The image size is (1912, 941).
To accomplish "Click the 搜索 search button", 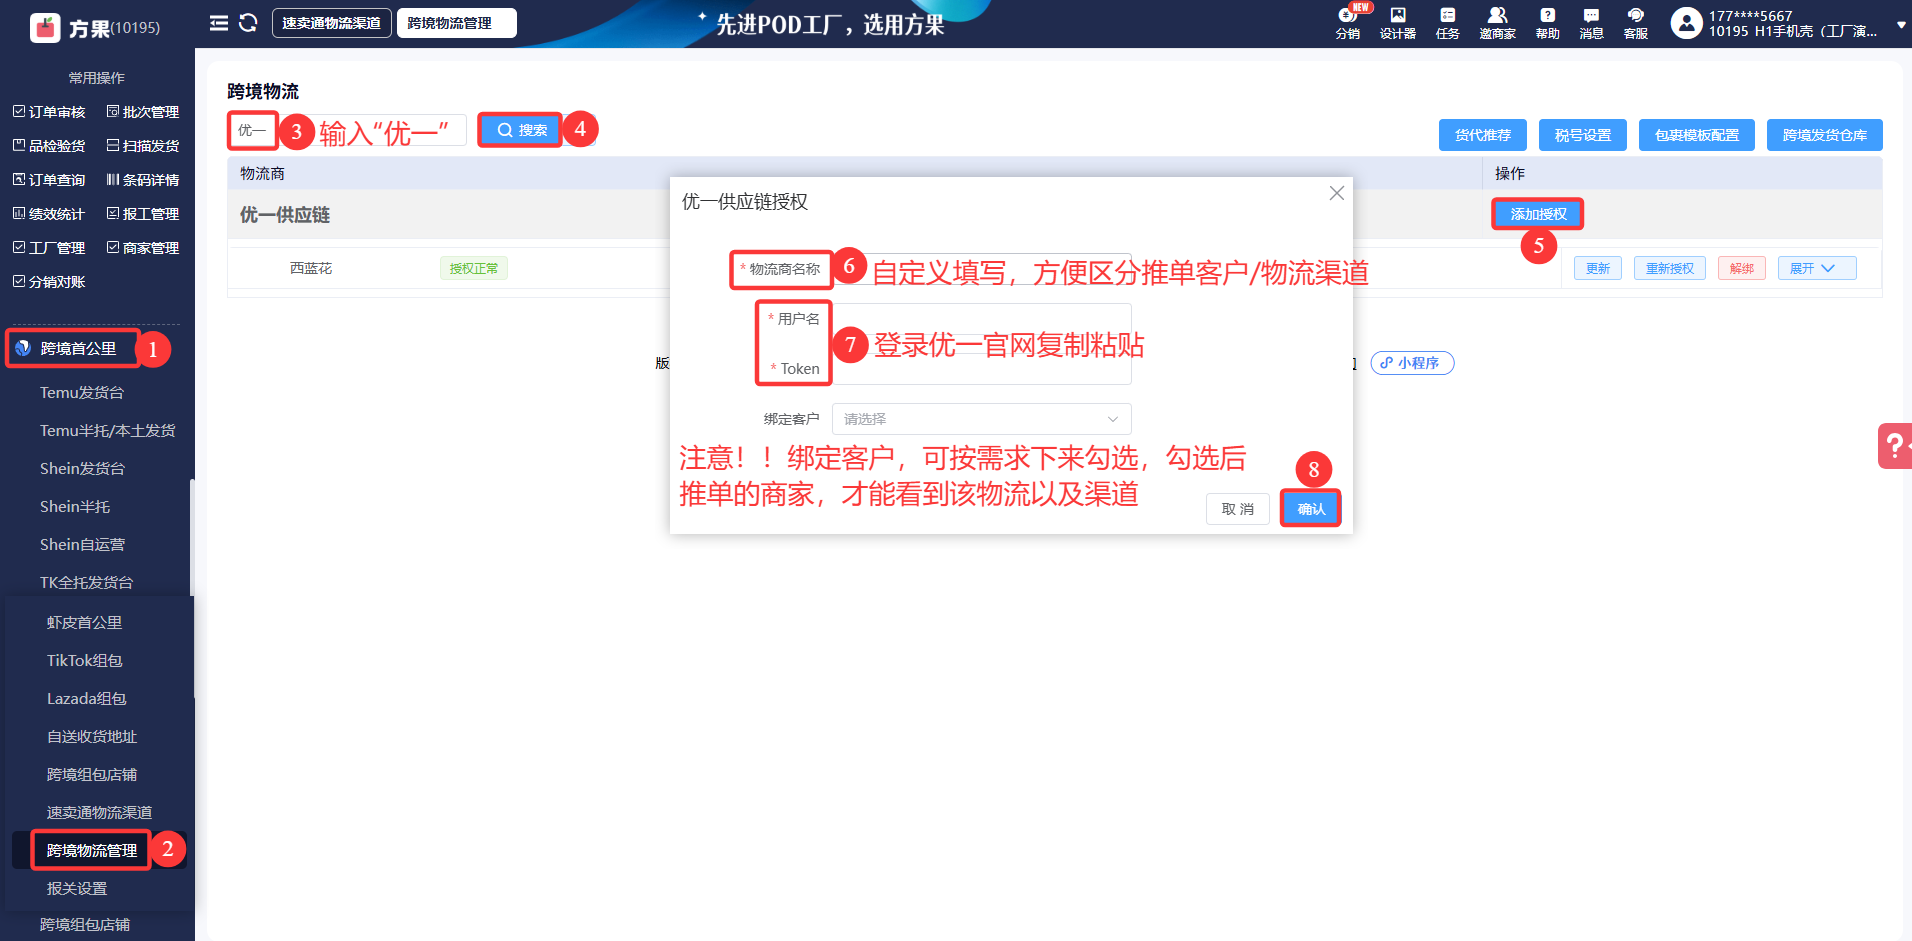I will [x=521, y=130].
